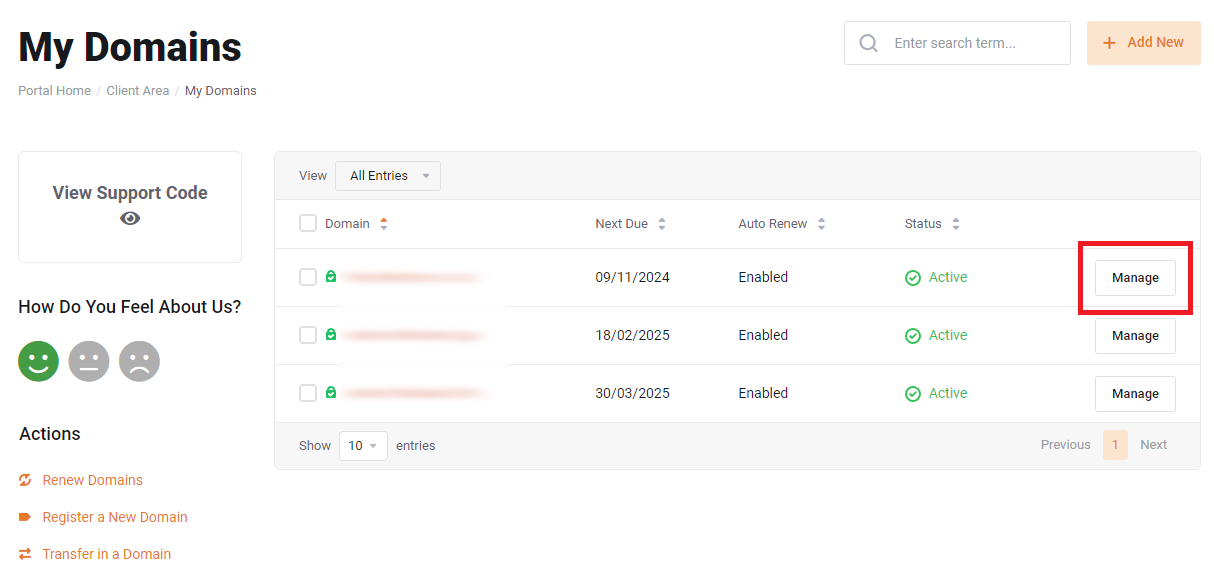The width and height of the screenshot is (1214, 572).
Task: Click green lock icon for 18/02/2025 domain
Action: [x=331, y=335]
